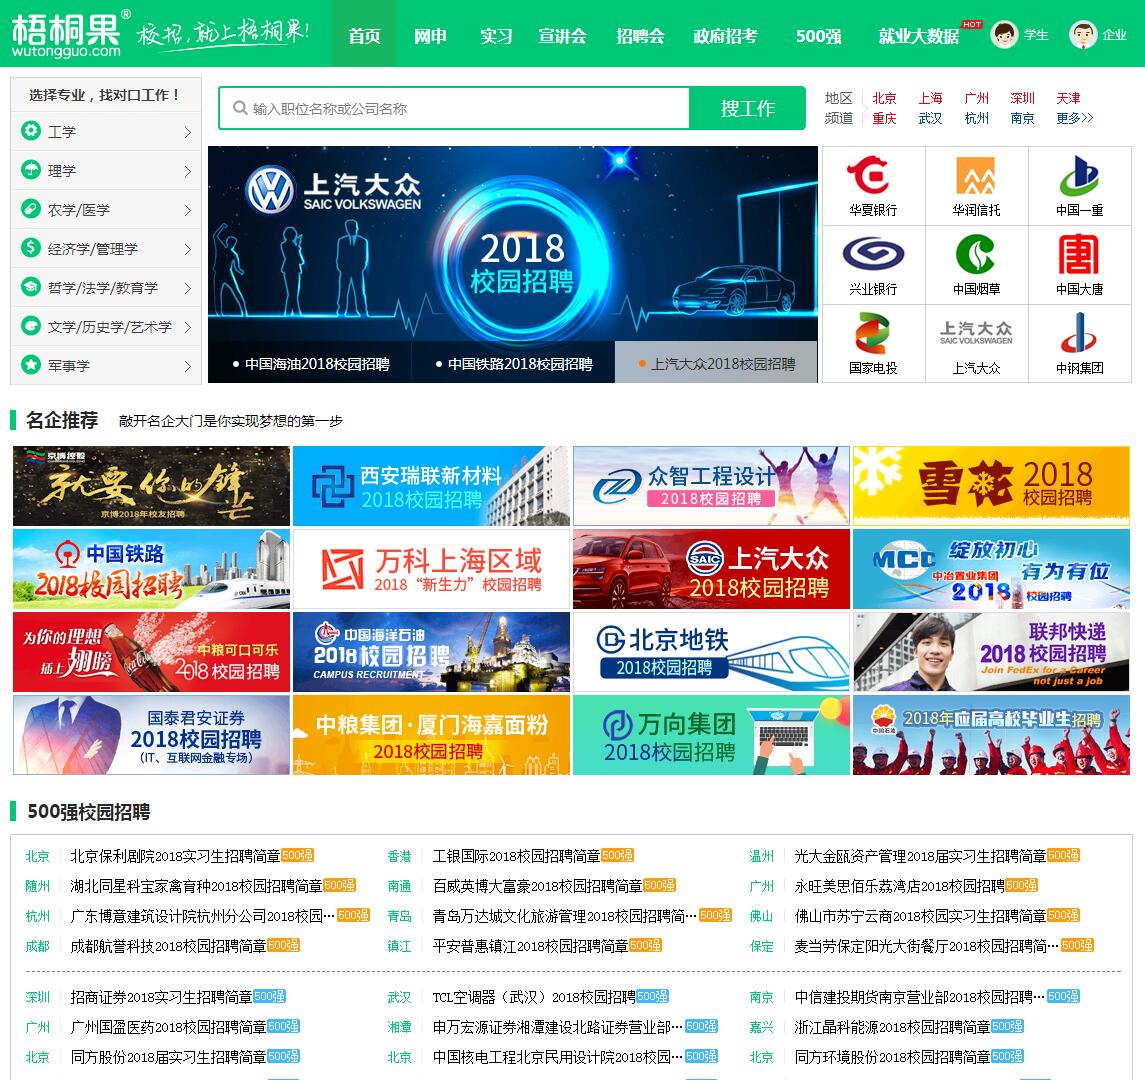
Task: Open the 中国大唐 logo tile
Action: (x=1079, y=264)
